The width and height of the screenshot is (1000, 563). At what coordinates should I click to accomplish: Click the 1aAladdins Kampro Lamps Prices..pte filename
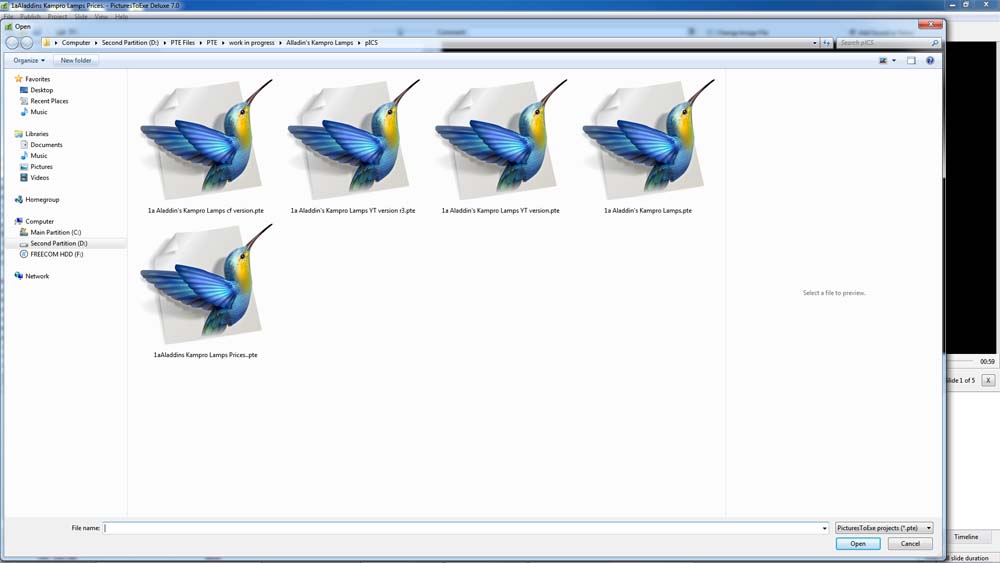pyautogui.click(x=205, y=355)
